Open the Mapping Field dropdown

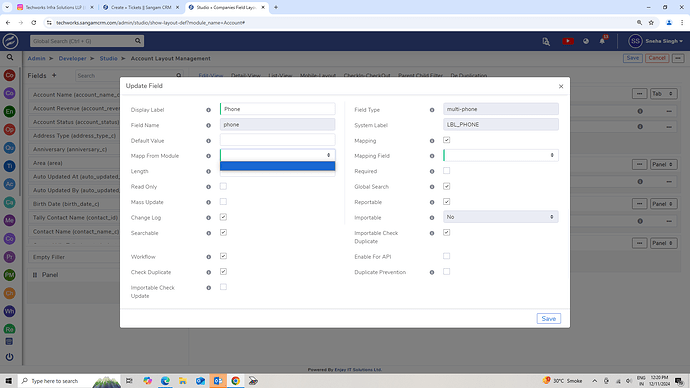501,155
